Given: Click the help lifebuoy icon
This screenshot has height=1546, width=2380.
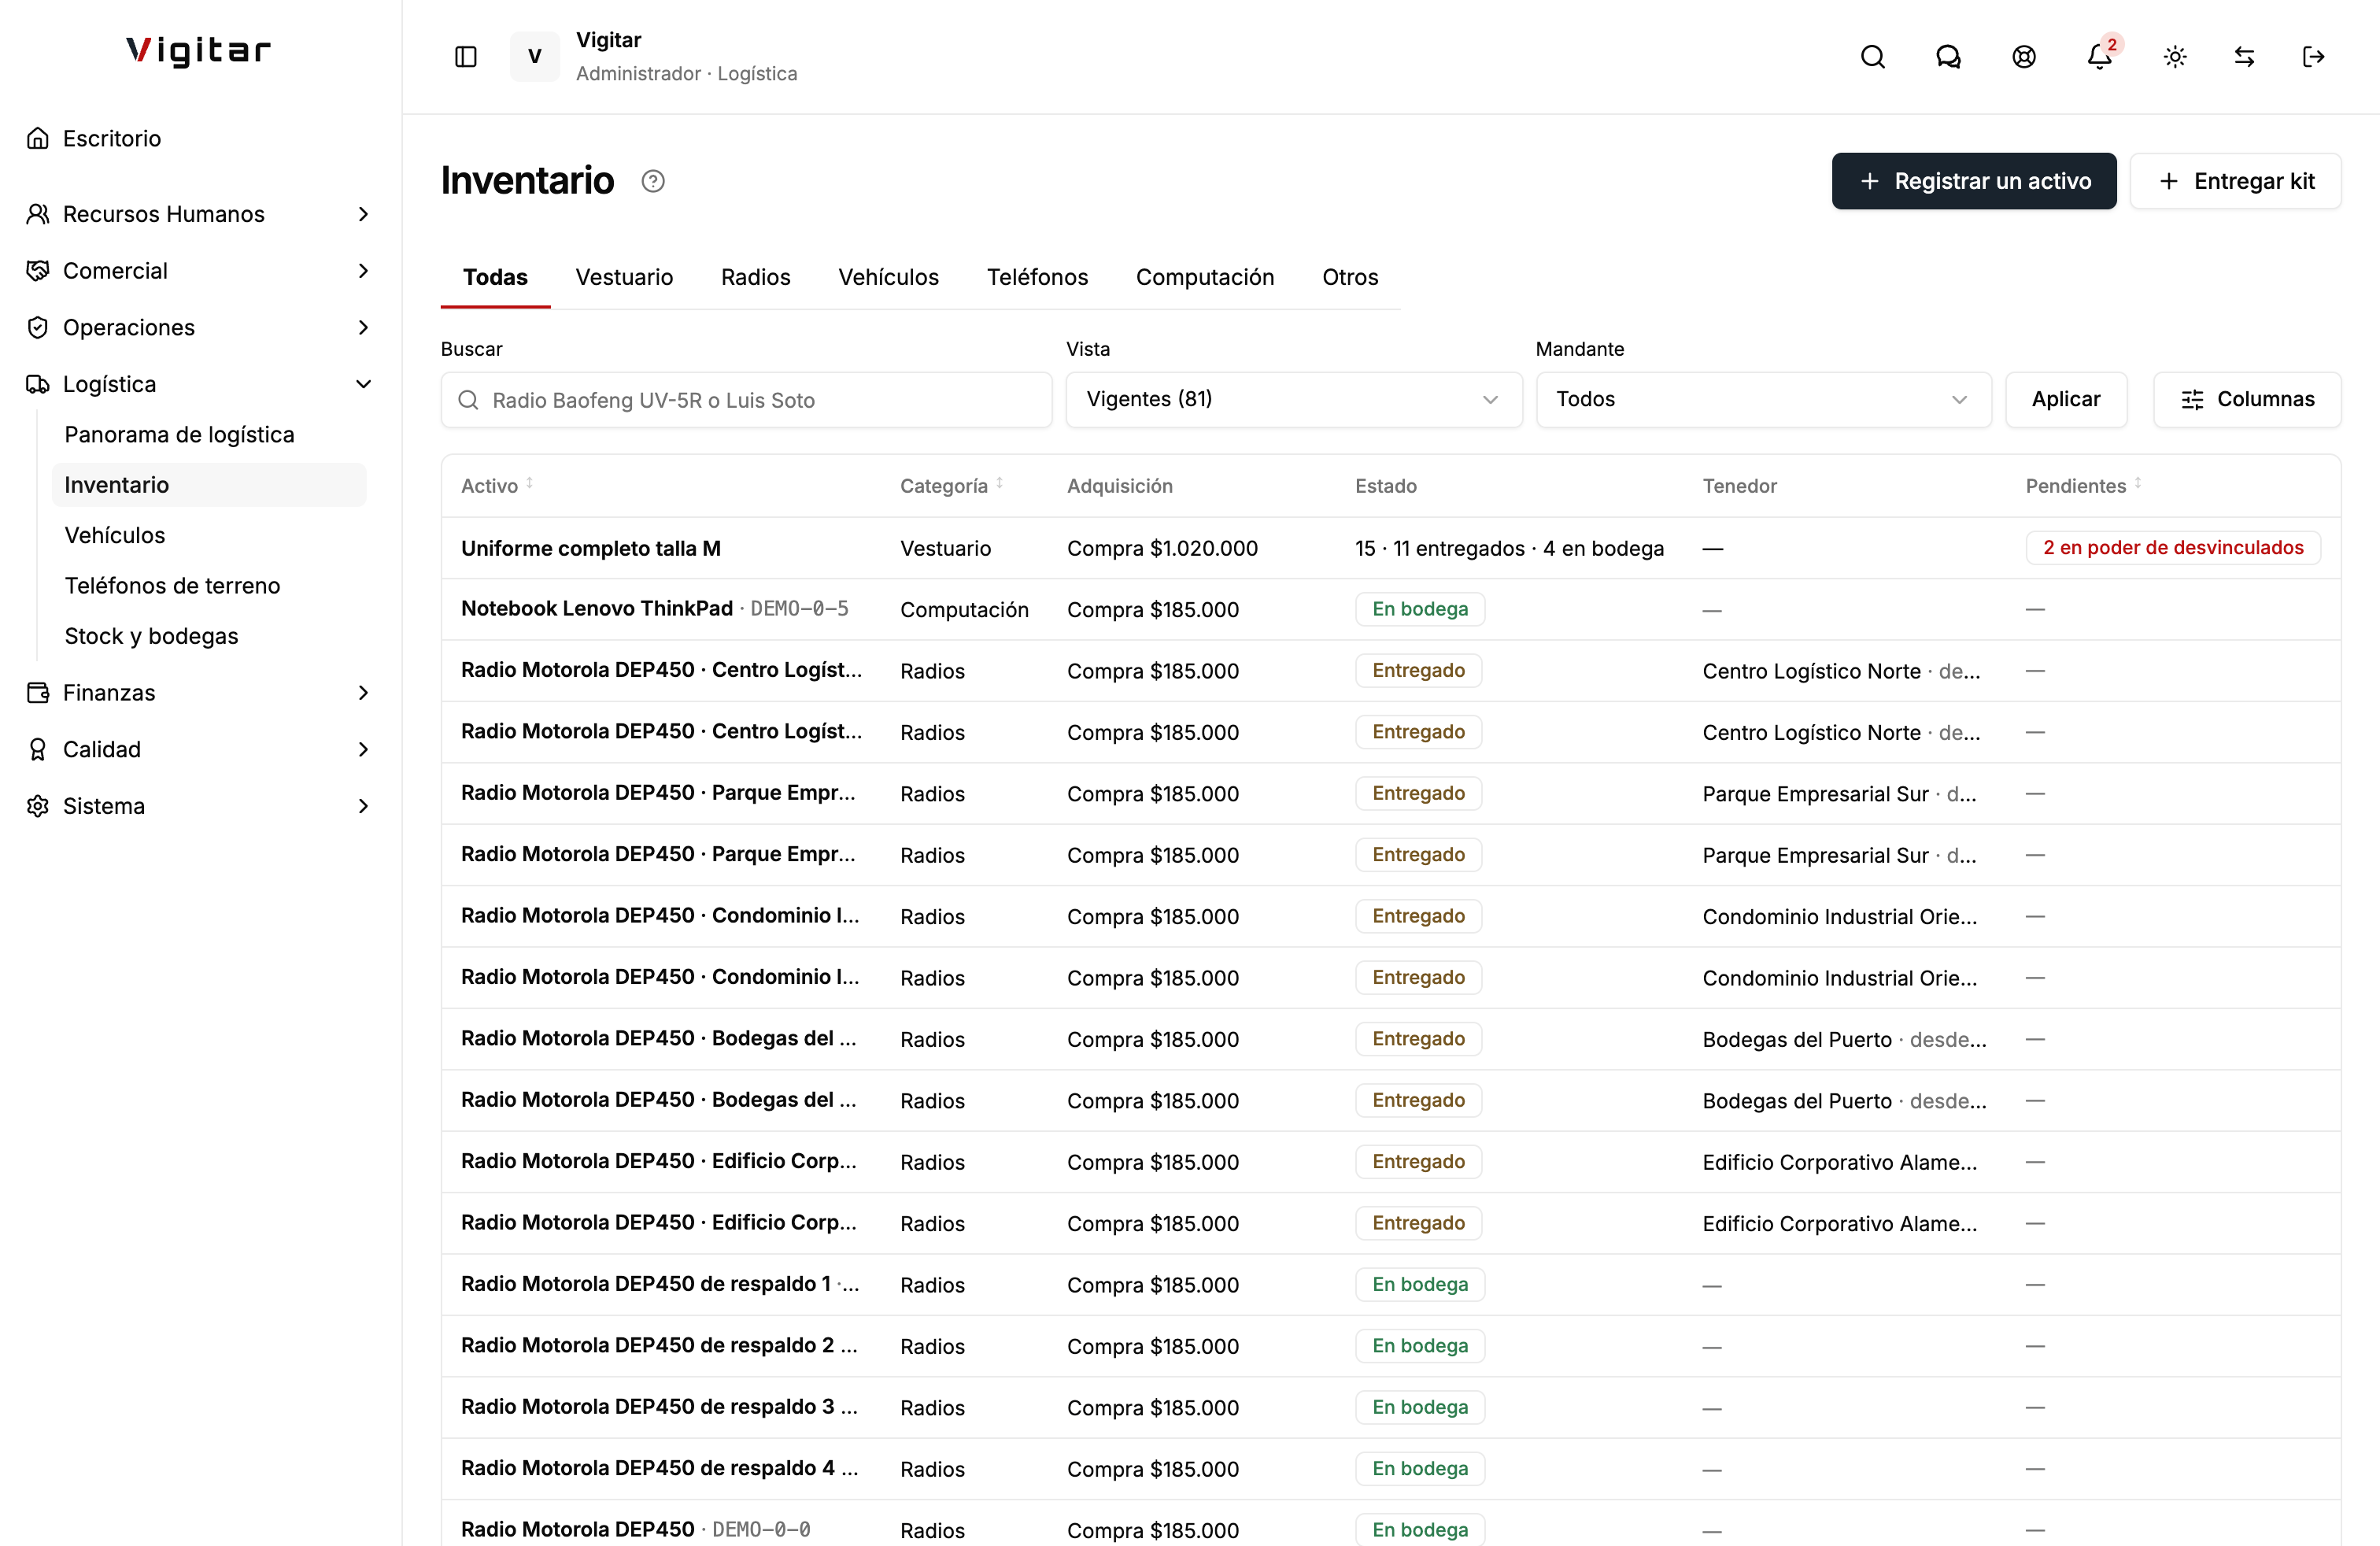Looking at the screenshot, I should [2024, 57].
